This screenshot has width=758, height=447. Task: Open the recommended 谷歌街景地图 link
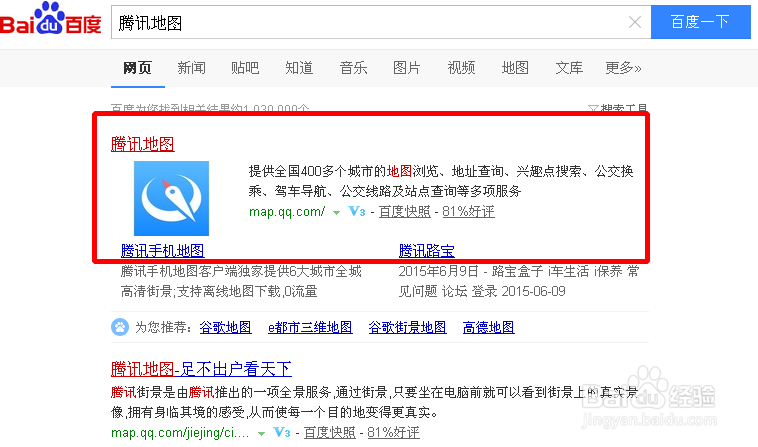click(408, 328)
